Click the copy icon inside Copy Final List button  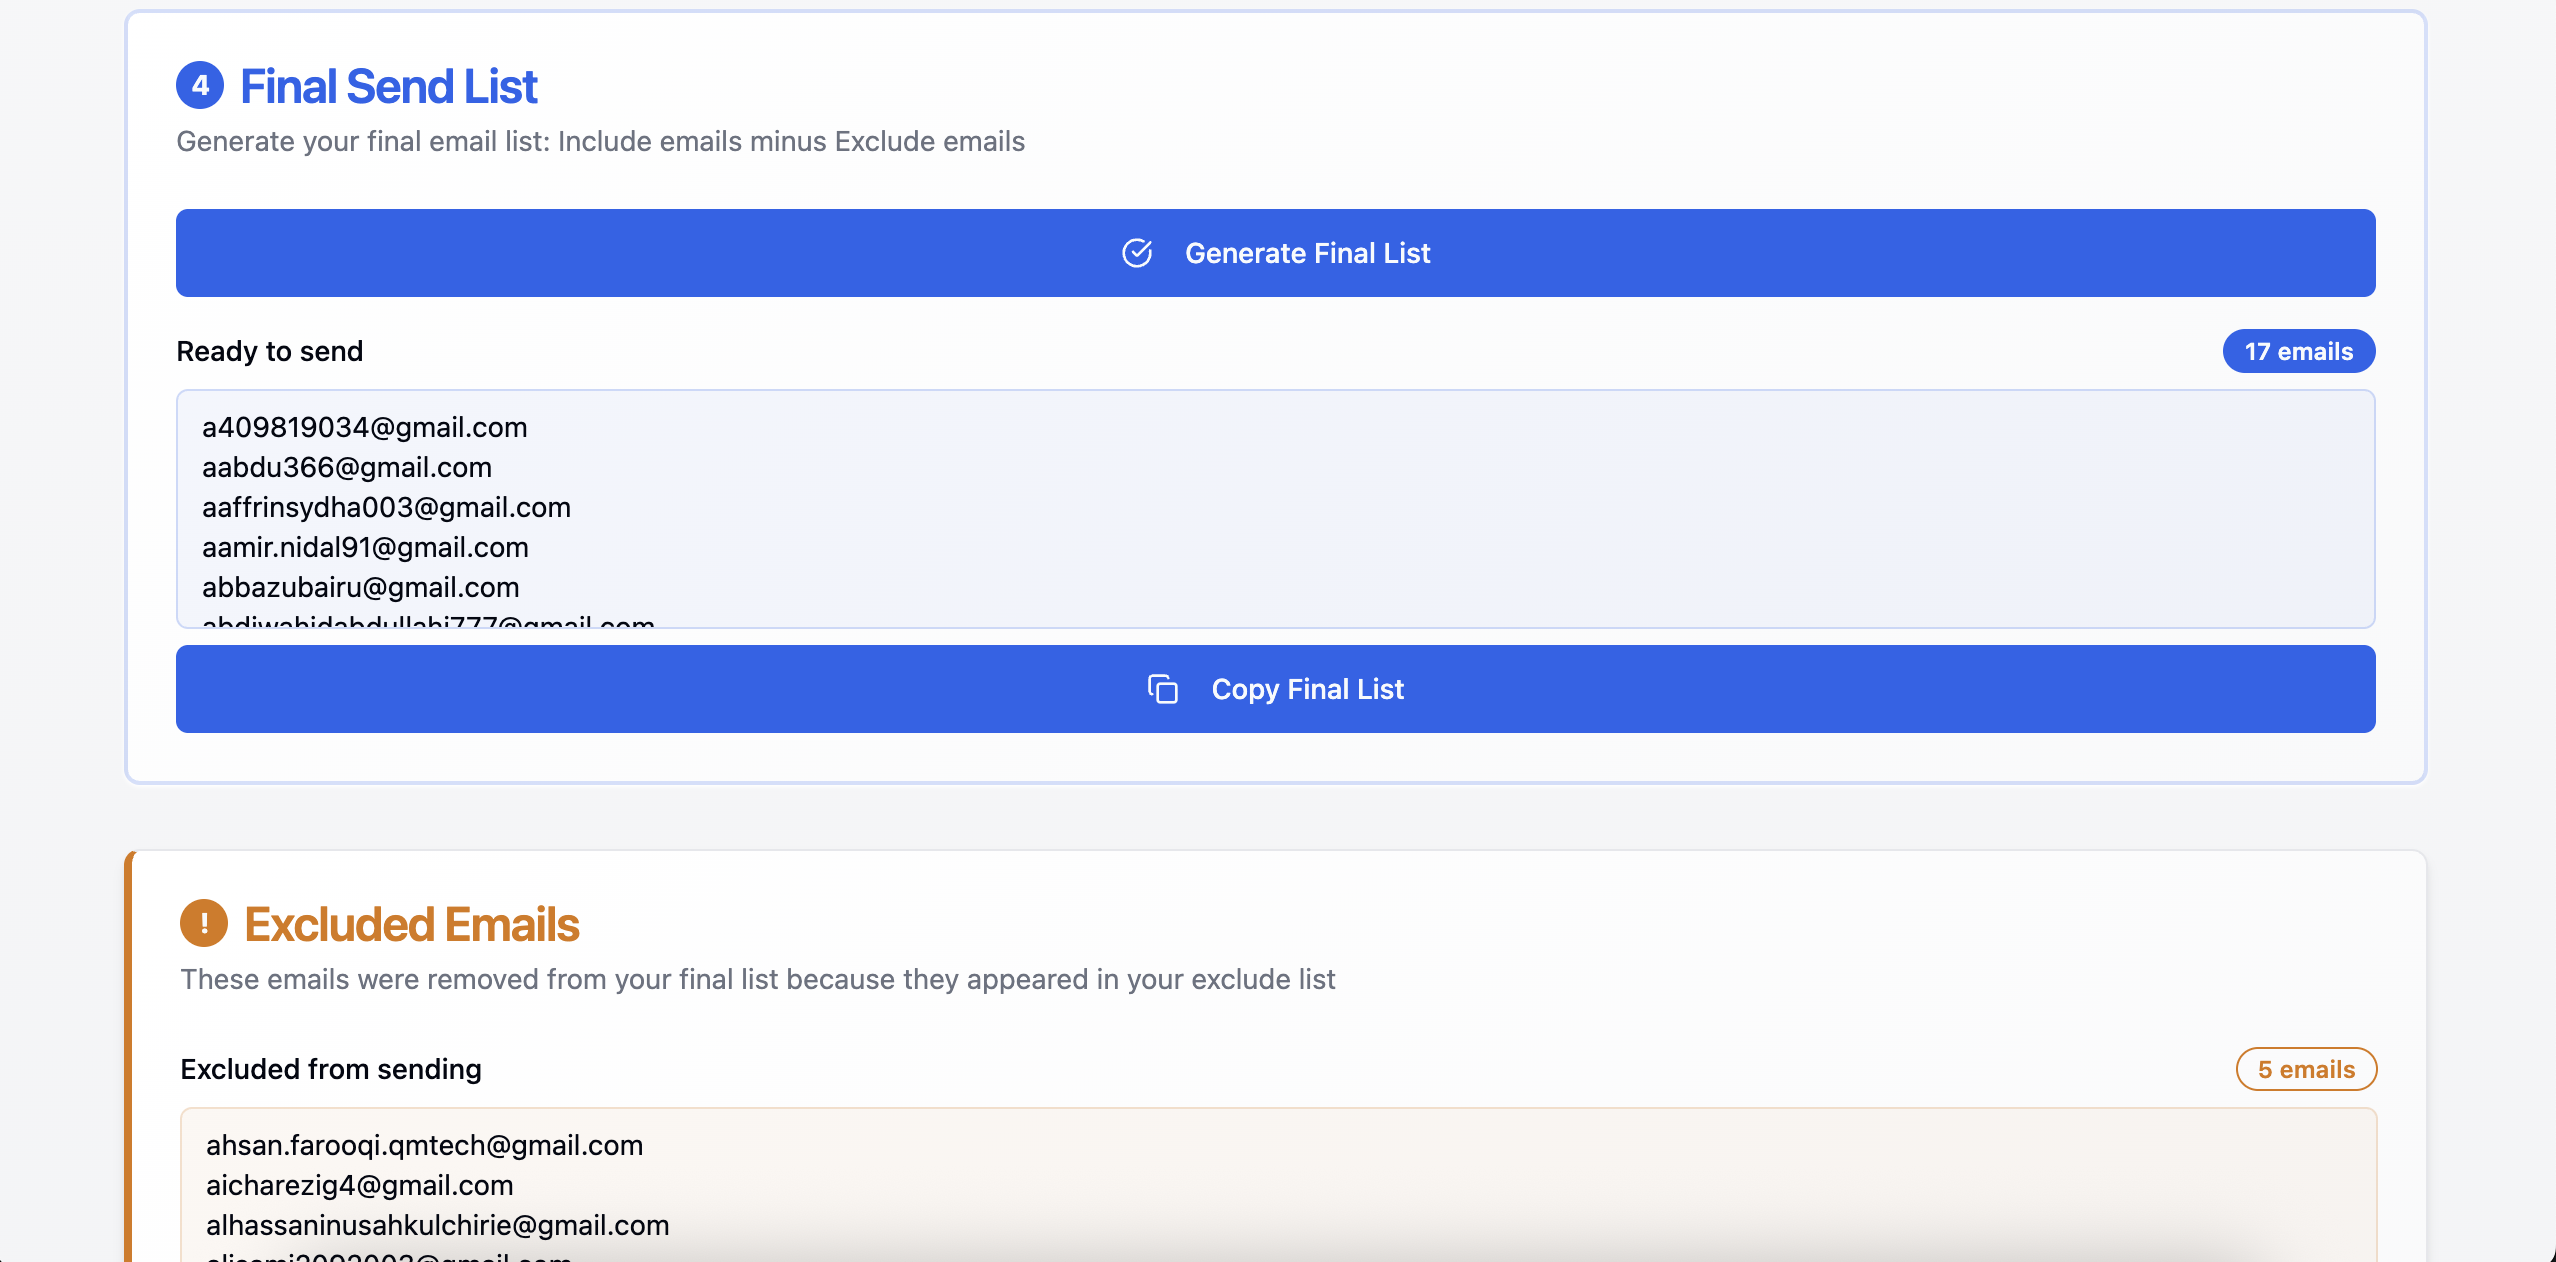[x=1161, y=689]
